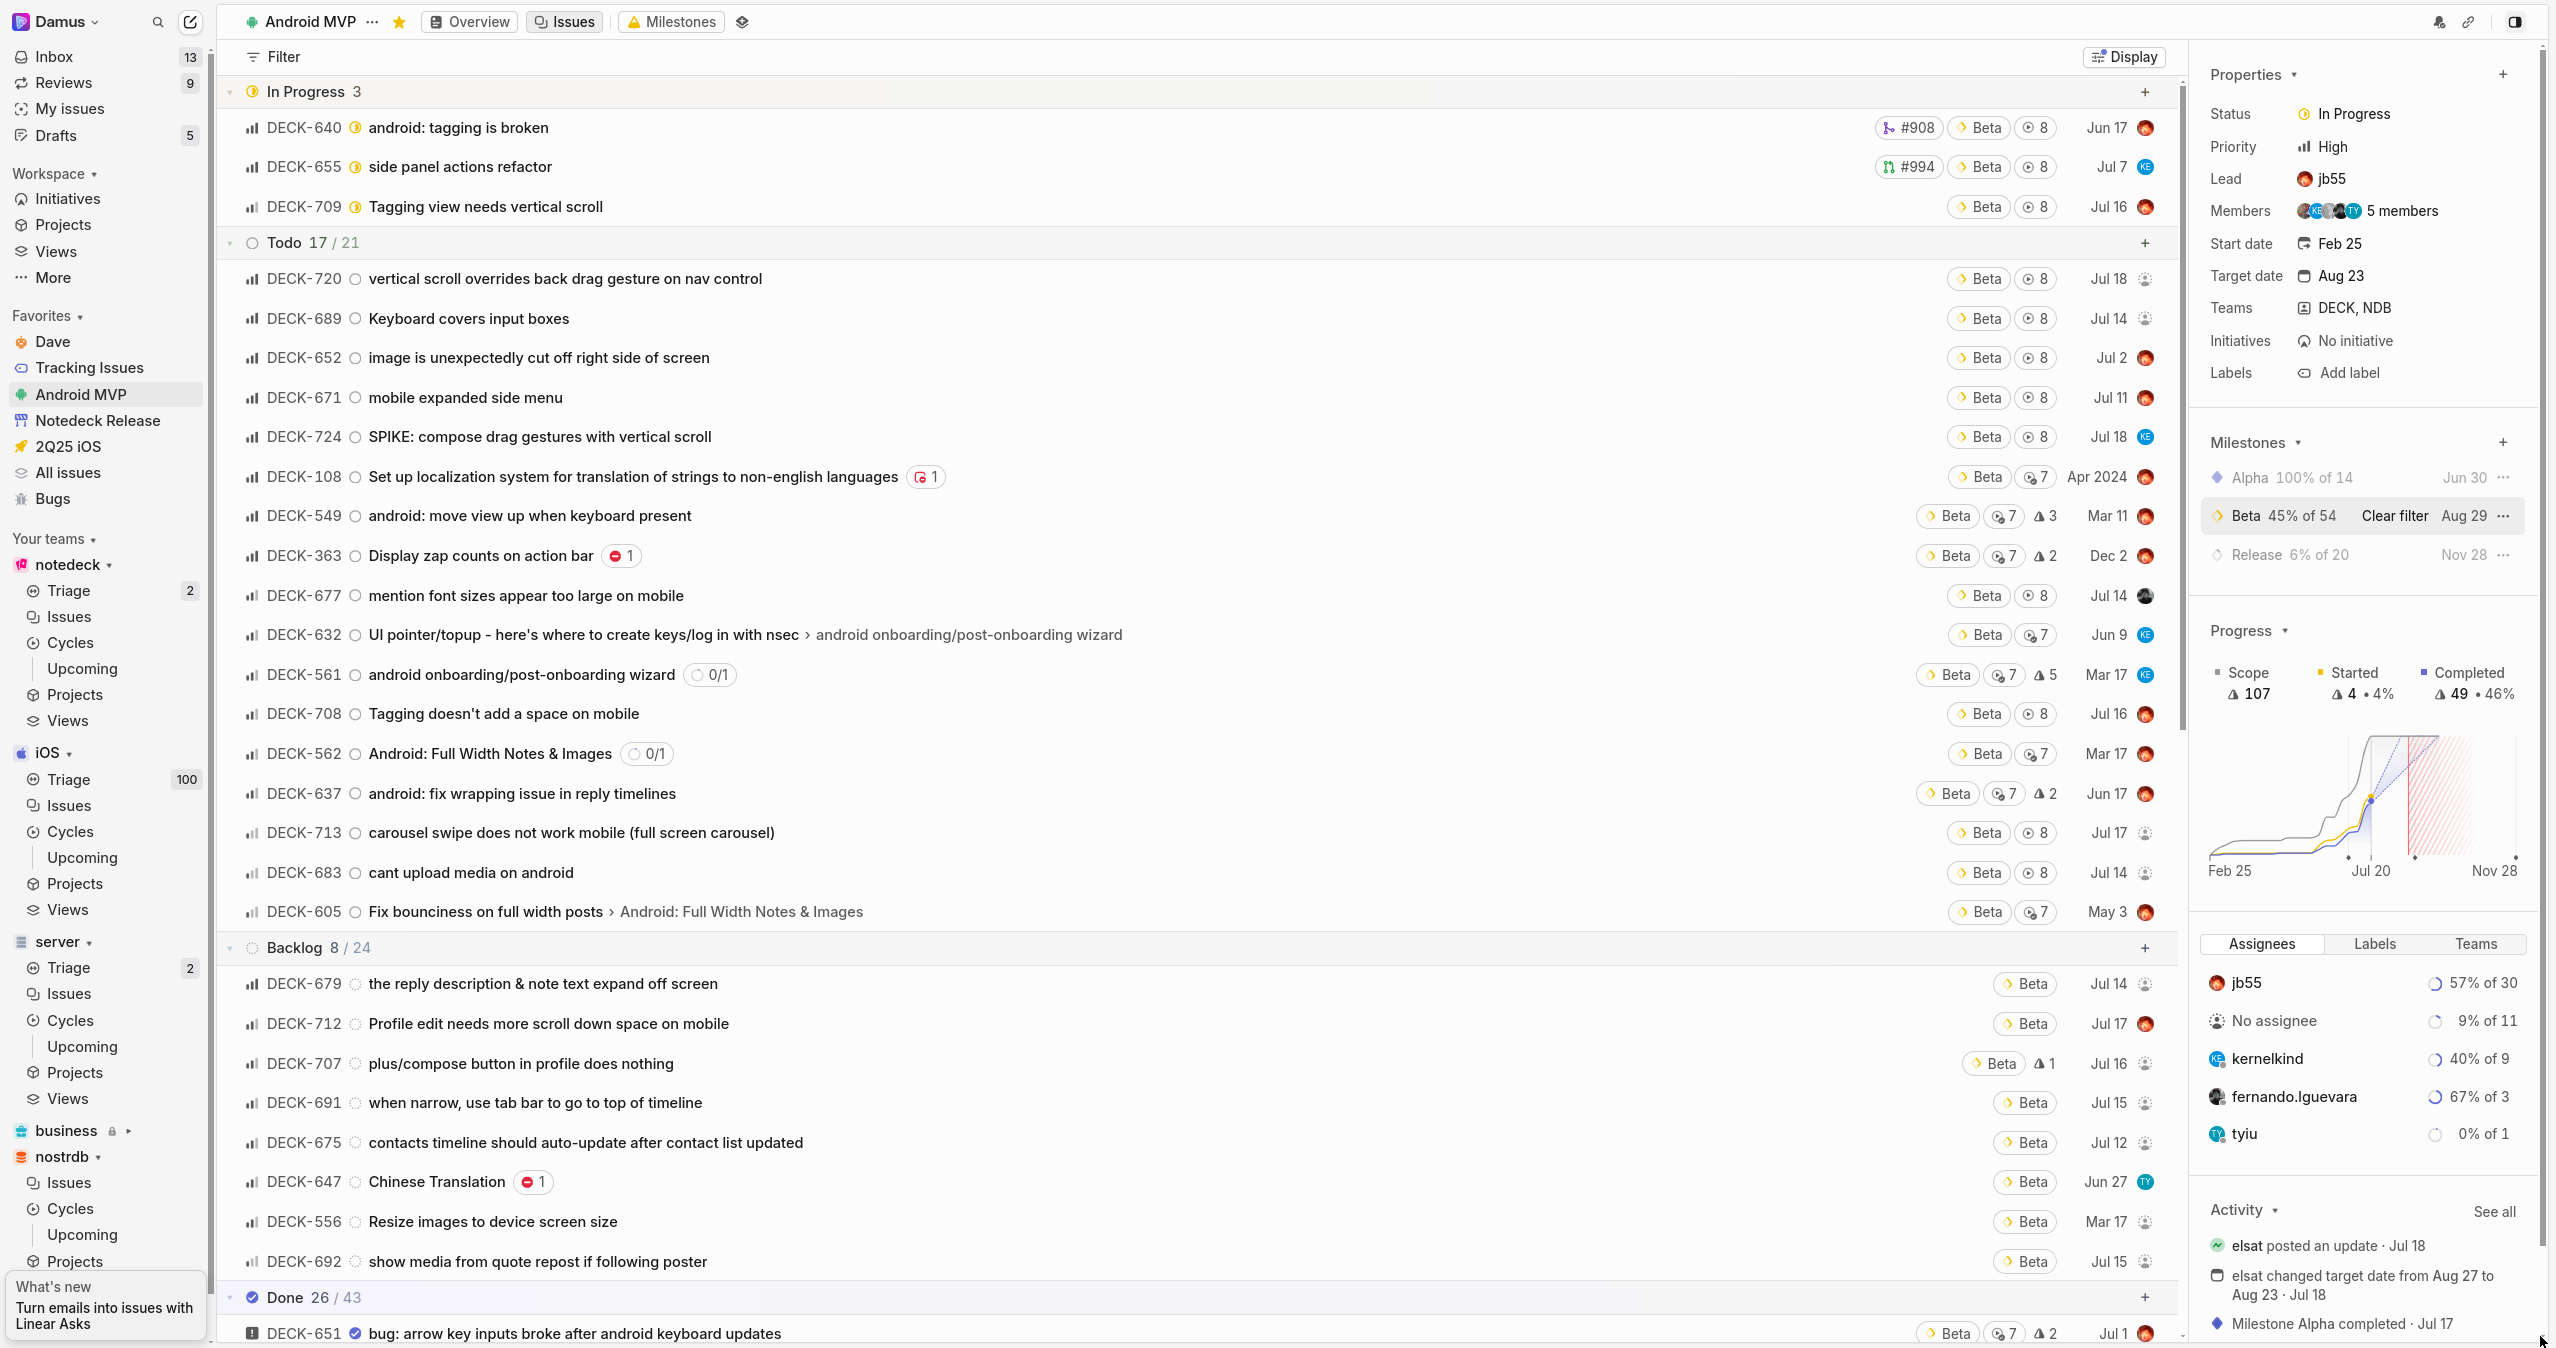This screenshot has height=1348, width=2556.
Task: Copy the project link icon
Action: coord(2468,22)
